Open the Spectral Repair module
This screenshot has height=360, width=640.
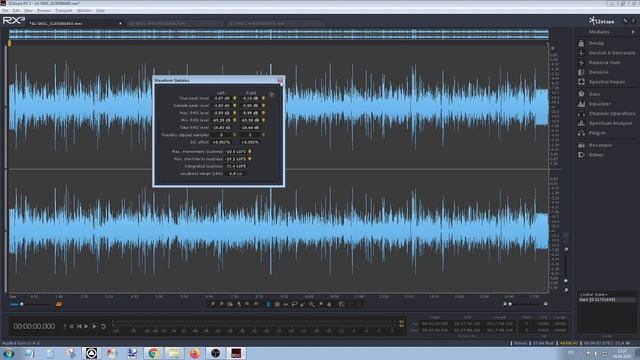point(606,82)
